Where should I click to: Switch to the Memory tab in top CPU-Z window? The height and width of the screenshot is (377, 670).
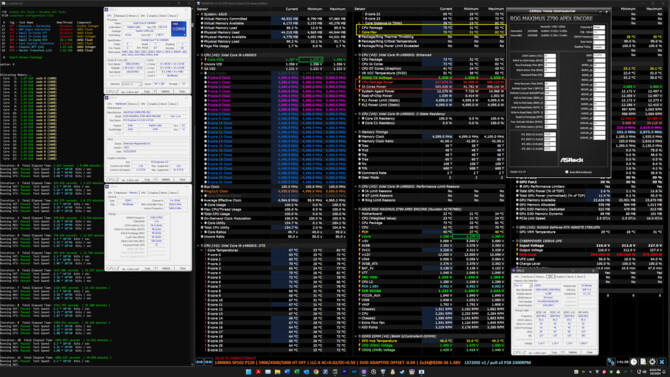(x=132, y=16)
